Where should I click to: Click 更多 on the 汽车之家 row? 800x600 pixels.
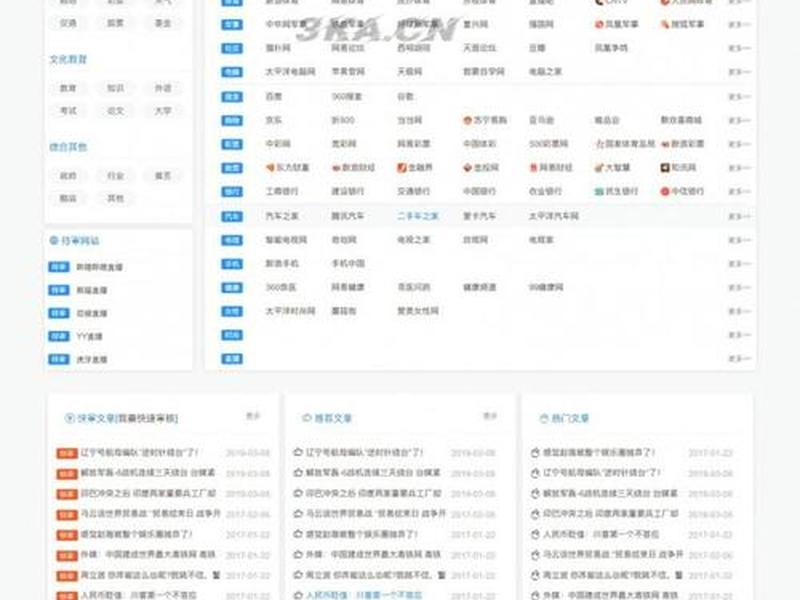[x=739, y=216]
